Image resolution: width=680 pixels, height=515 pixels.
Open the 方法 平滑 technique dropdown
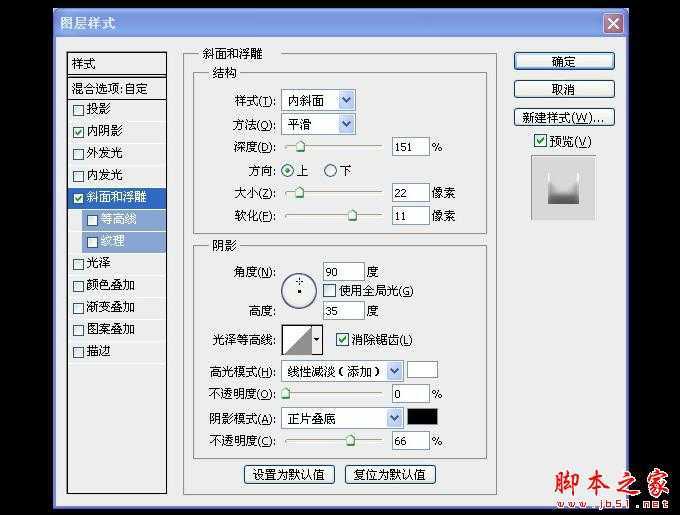(318, 124)
